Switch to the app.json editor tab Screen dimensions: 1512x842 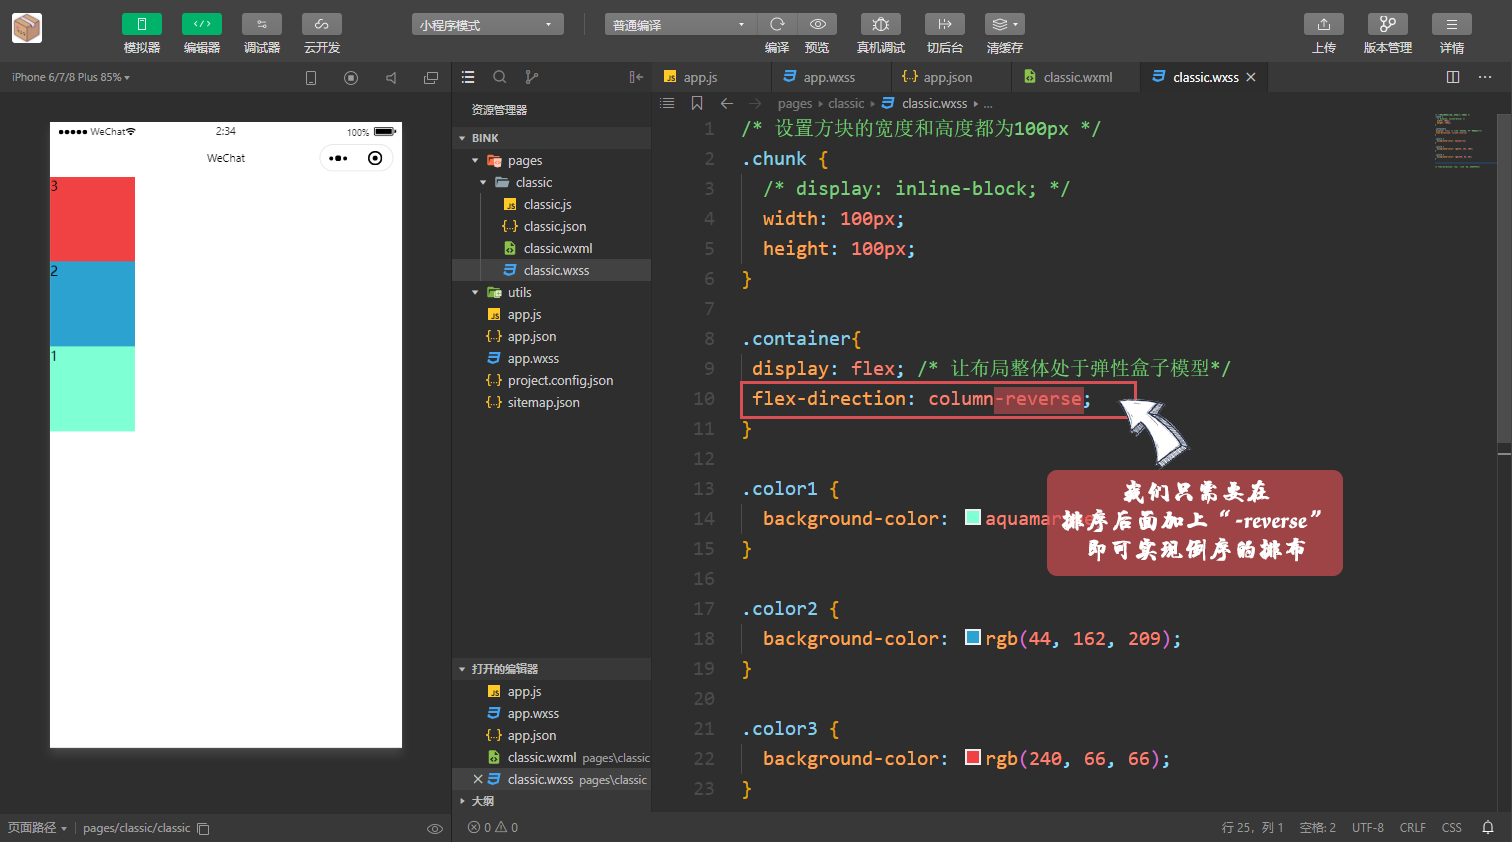click(951, 76)
